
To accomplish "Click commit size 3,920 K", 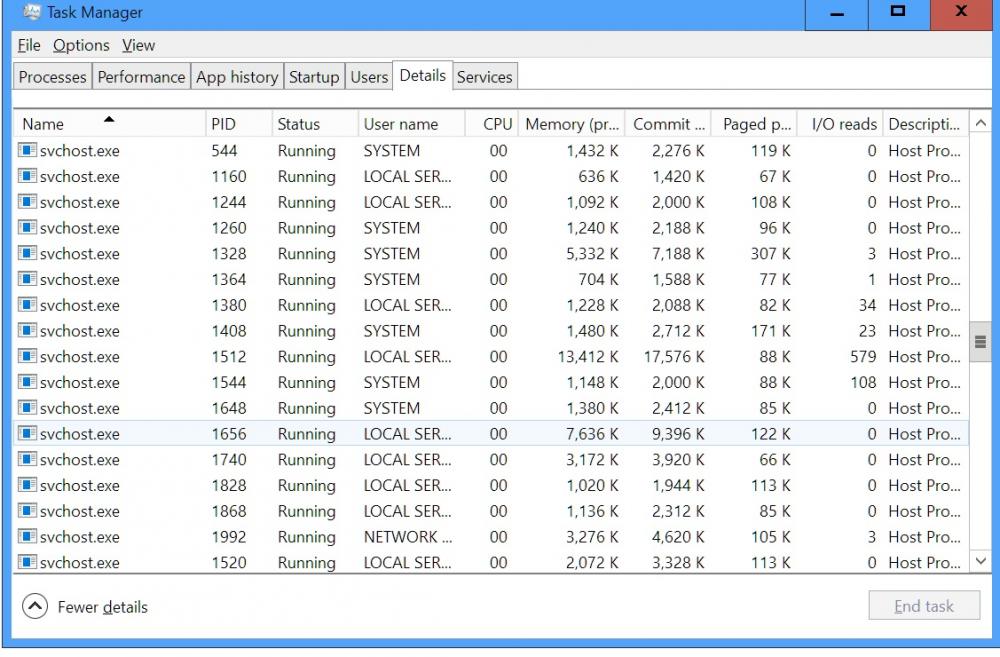I will tap(678, 459).
